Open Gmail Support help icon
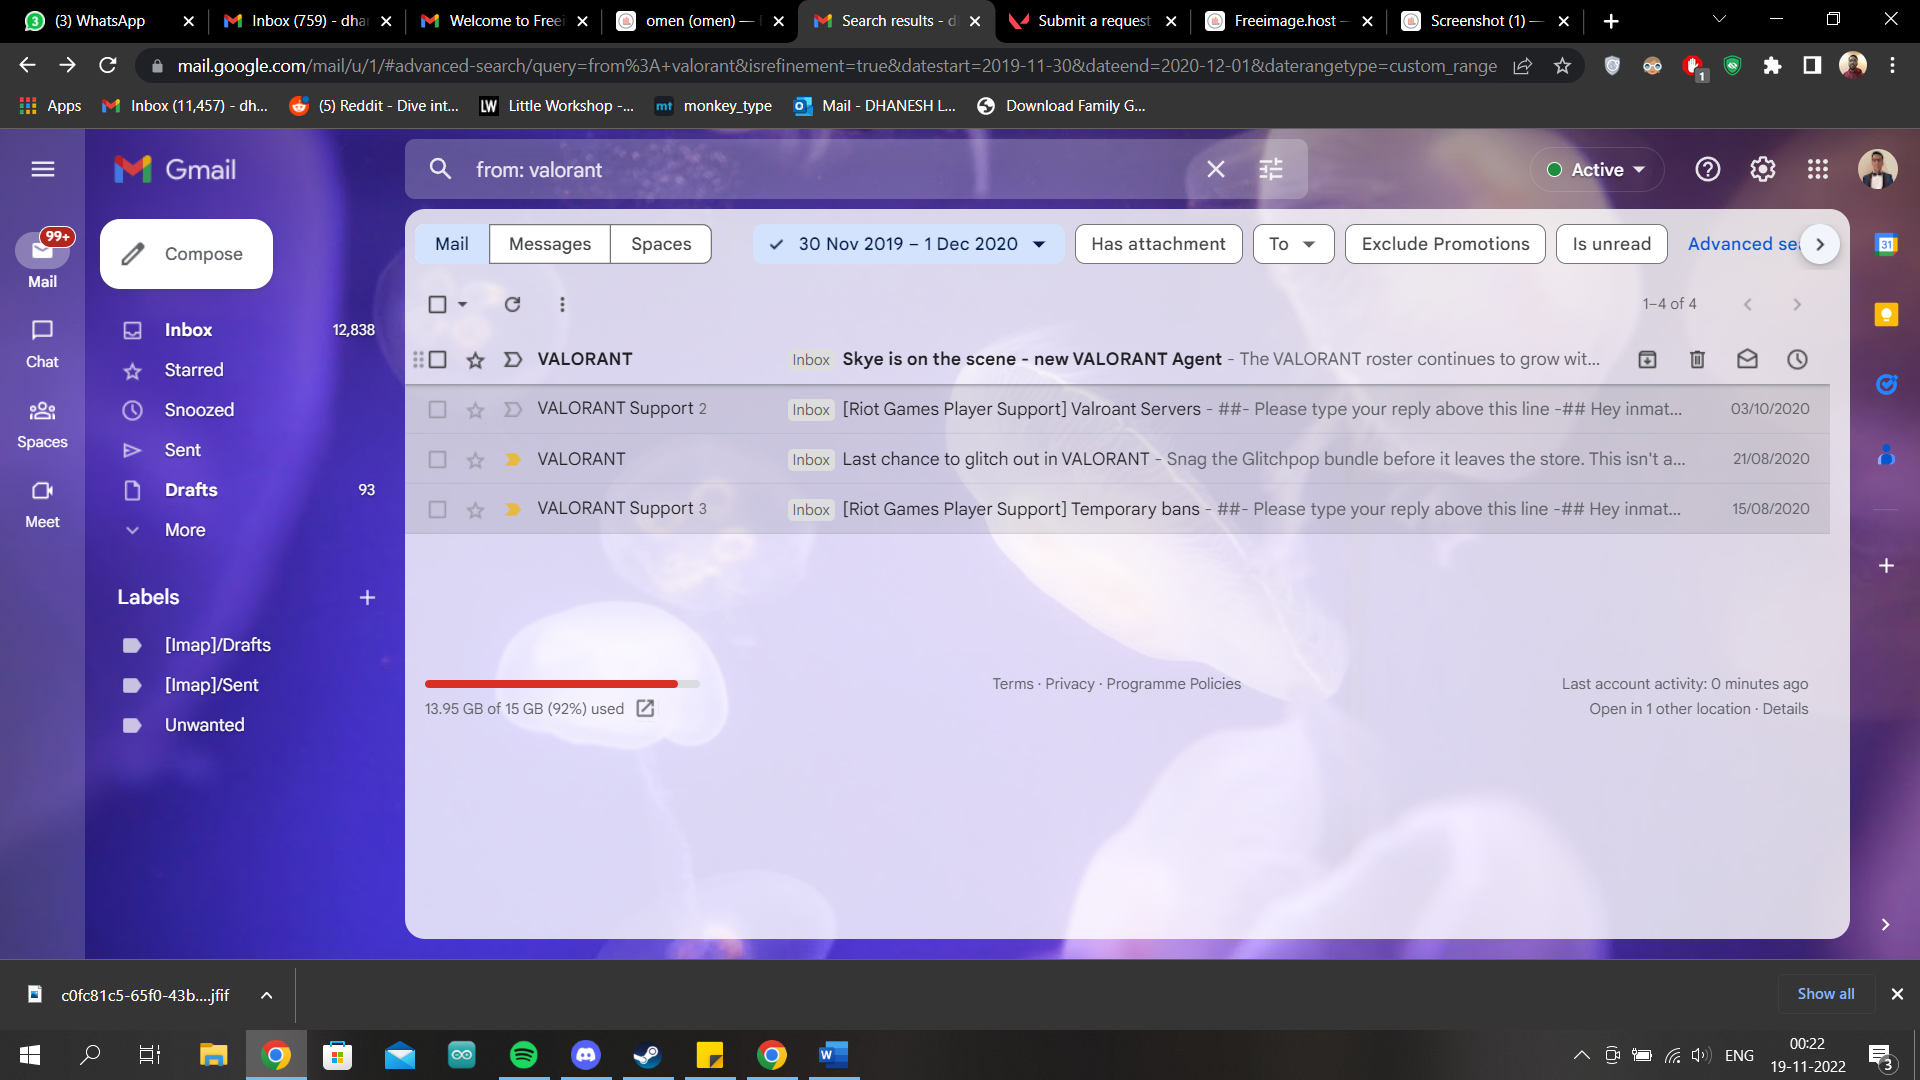 (1708, 169)
